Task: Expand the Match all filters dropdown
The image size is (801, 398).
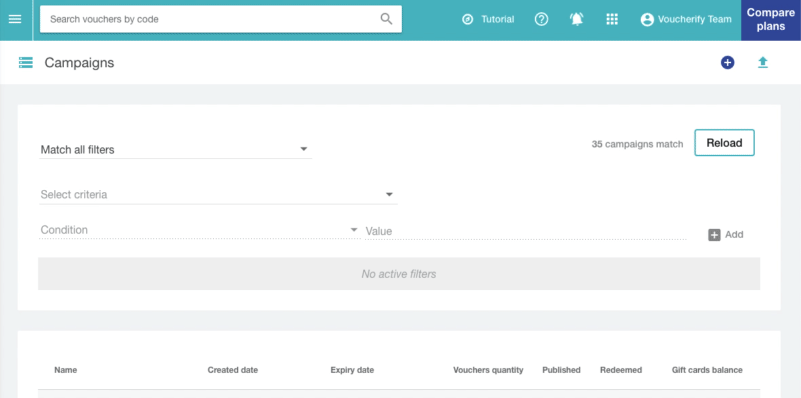Action: click(175, 150)
